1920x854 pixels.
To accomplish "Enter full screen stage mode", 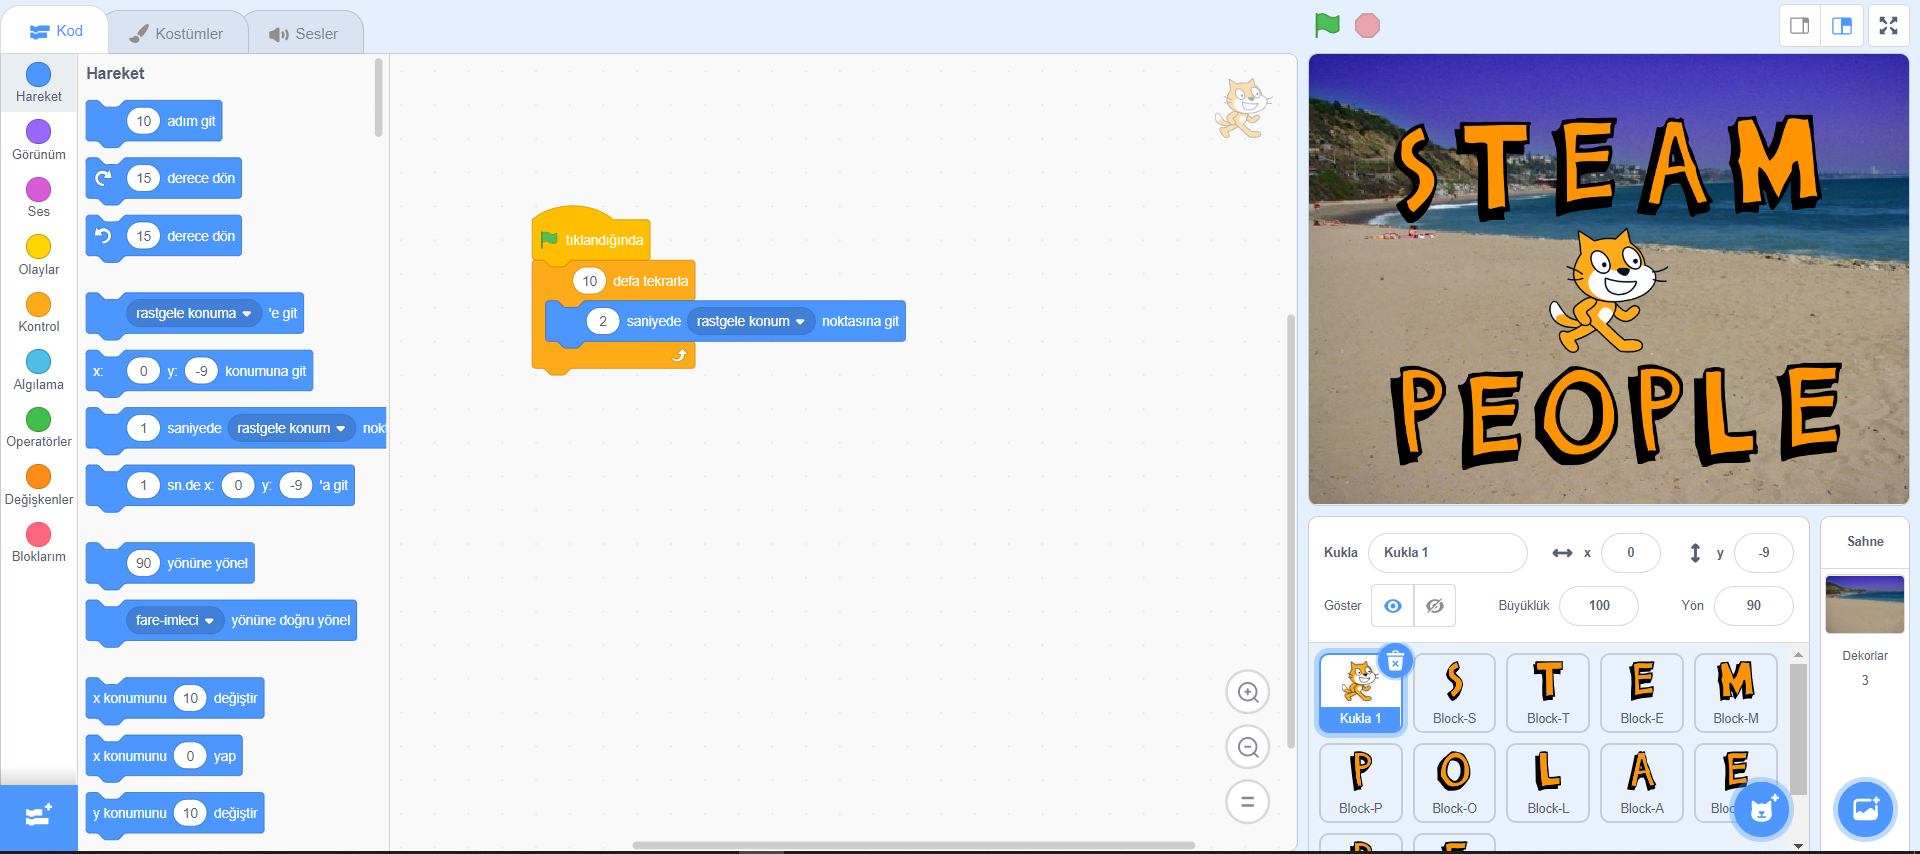I will tap(1888, 26).
